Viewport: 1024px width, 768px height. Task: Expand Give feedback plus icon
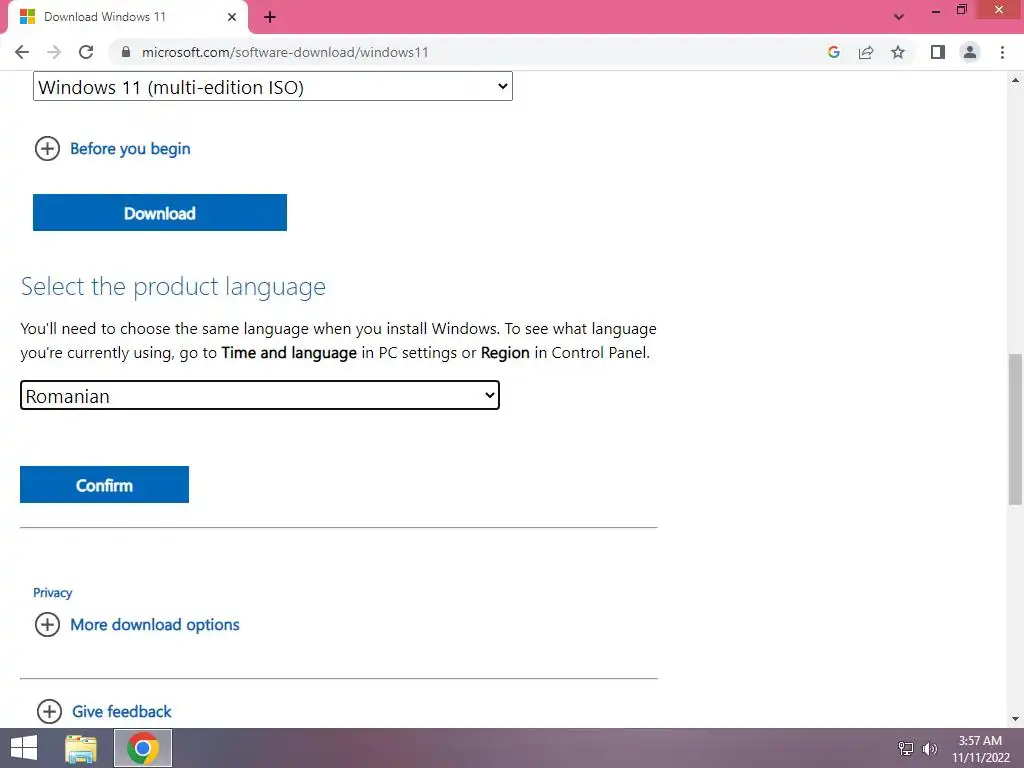pos(49,711)
